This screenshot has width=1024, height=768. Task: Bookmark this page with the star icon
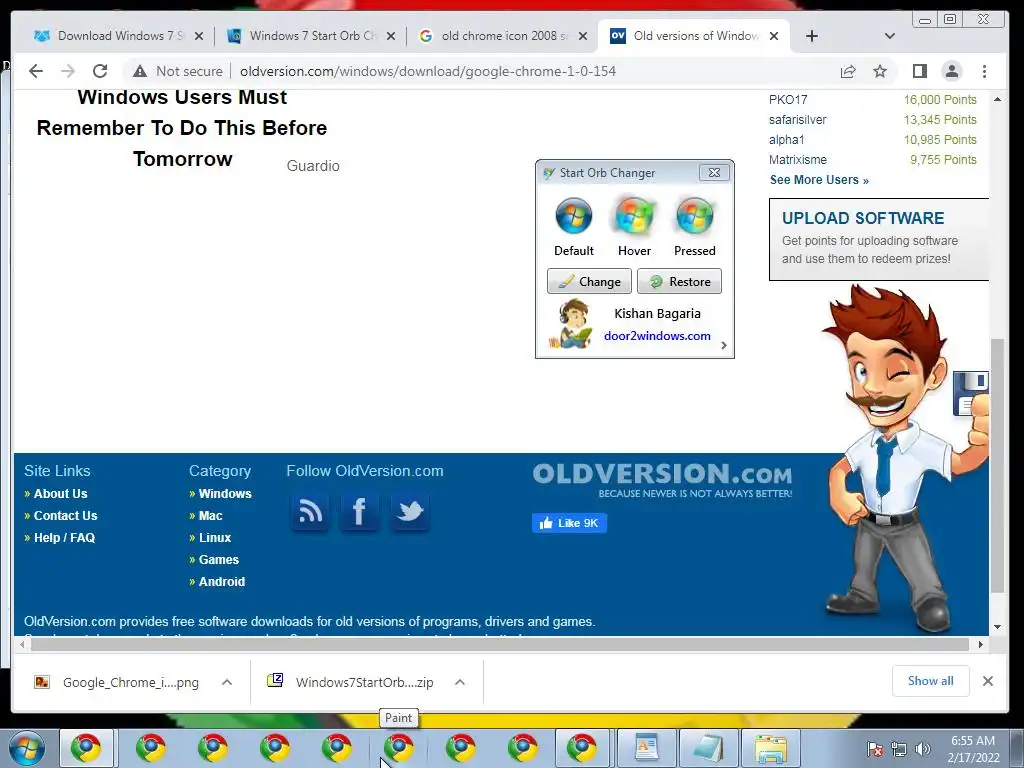click(x=880, y=71)
